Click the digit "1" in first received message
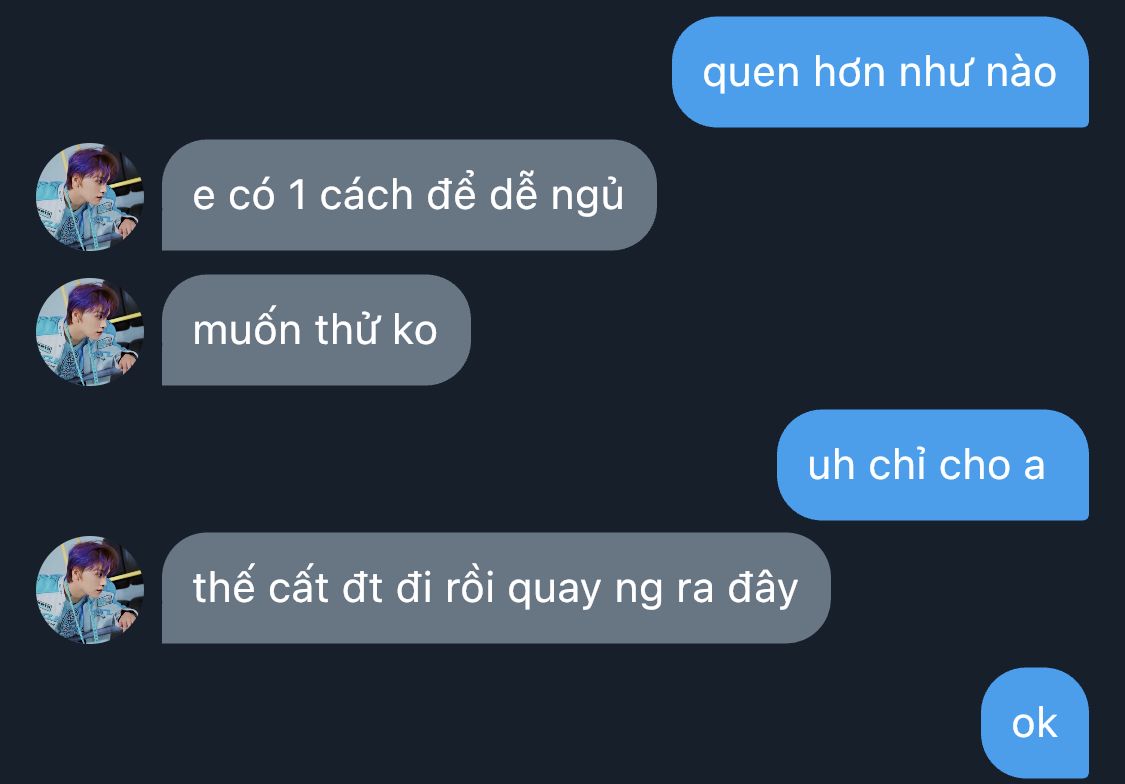 tap(298, 195)
